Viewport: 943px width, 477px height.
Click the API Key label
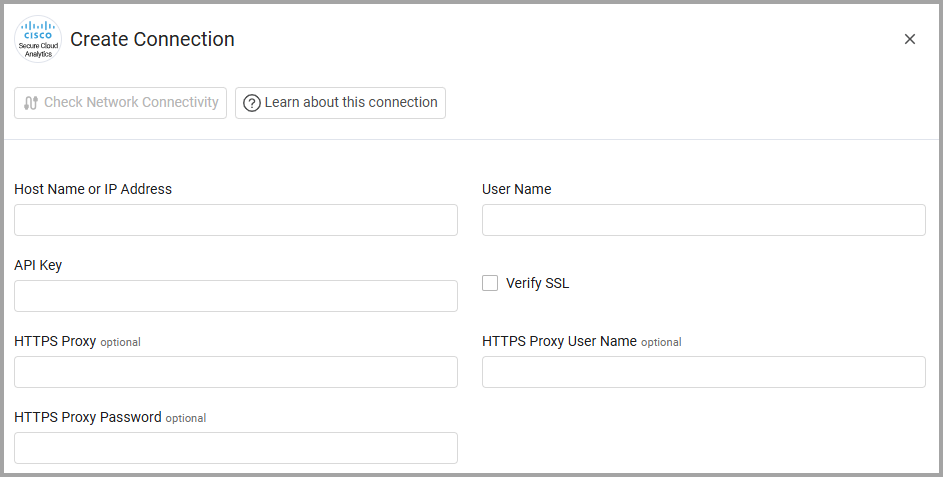coord(38,265)
